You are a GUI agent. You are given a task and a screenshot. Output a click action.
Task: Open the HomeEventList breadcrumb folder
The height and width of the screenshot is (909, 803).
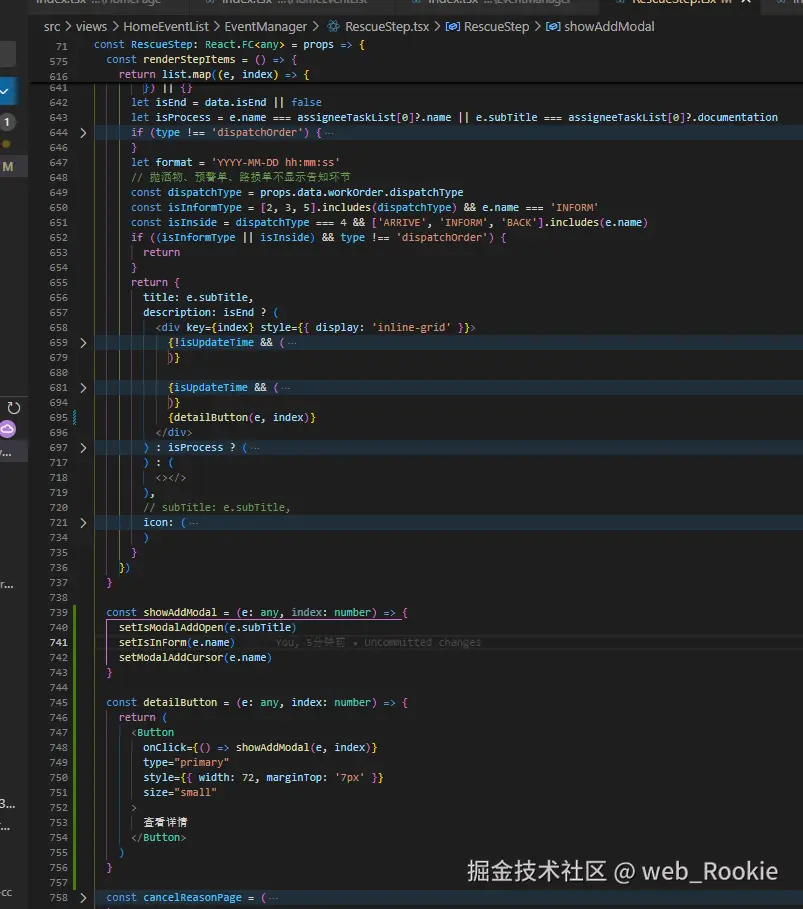[x=167, y=27]
